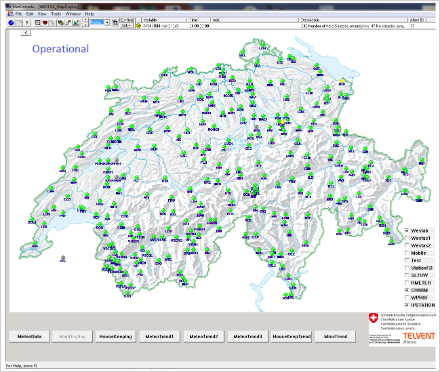Click the wrench tools toolbar icon

click(68, 23)
